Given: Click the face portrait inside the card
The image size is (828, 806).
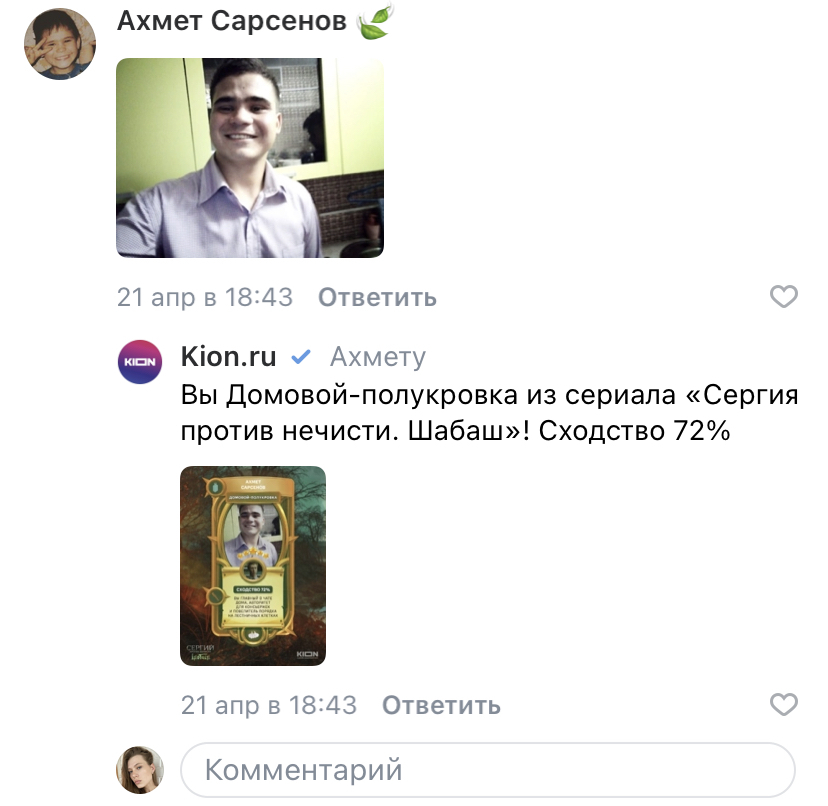Looking at the screenshot, I should click(252, 532).
